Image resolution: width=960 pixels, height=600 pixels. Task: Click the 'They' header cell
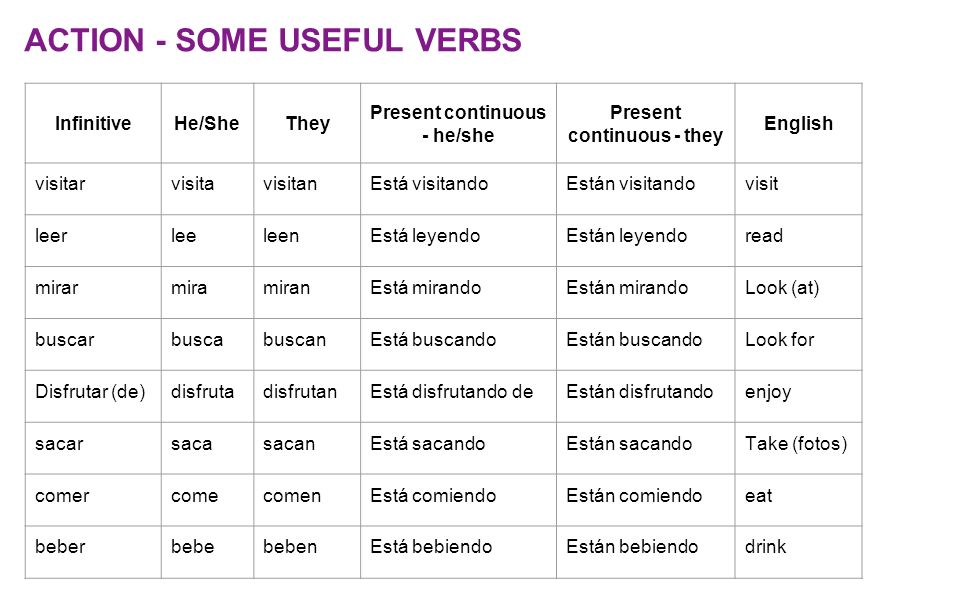(x=307, y=123)
